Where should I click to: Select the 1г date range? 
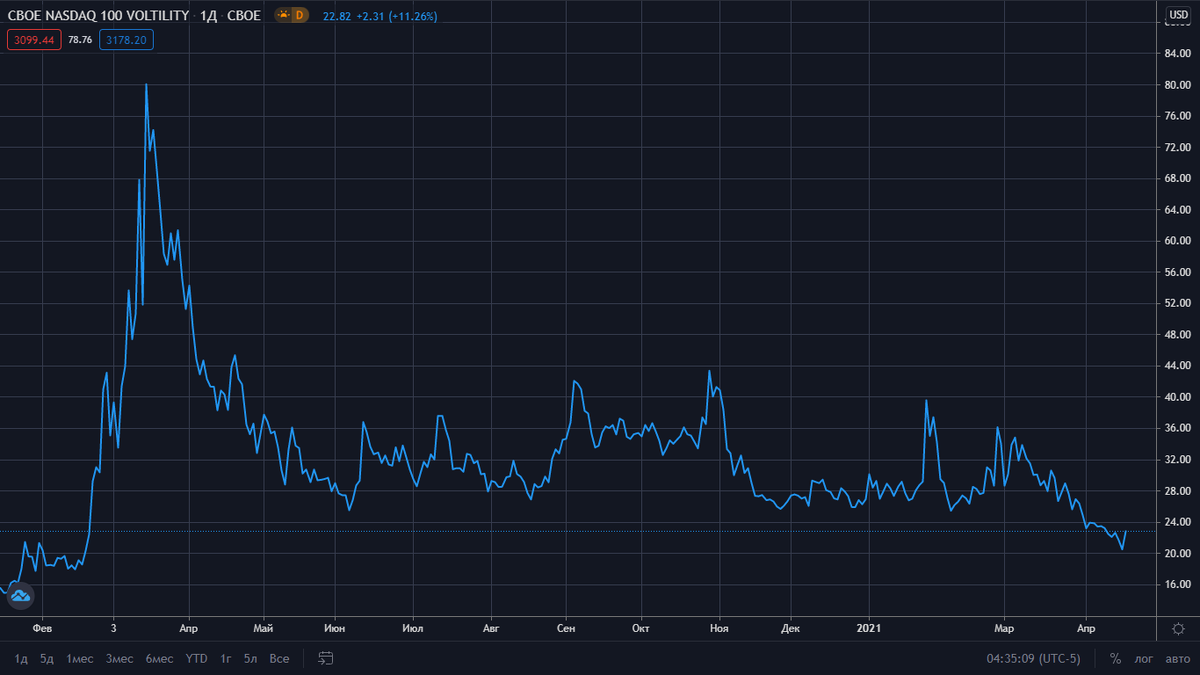click(224, 659)
